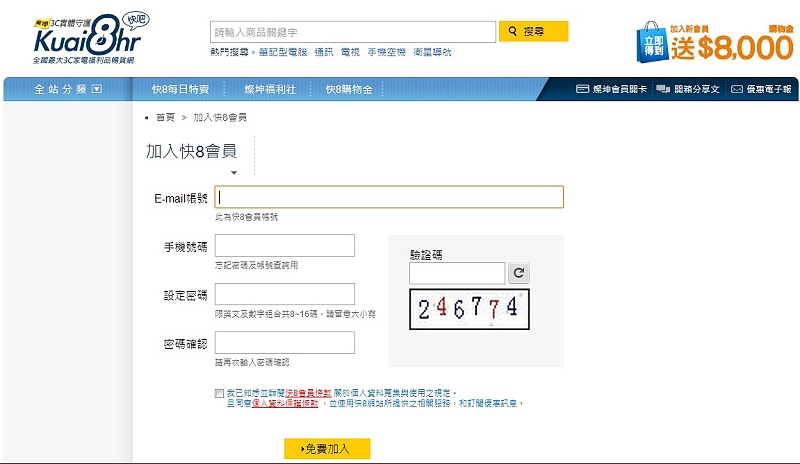Open 快8會員條款 link
Image resolution: width=800 pixels, height=464 pixels.
point(308,393)
